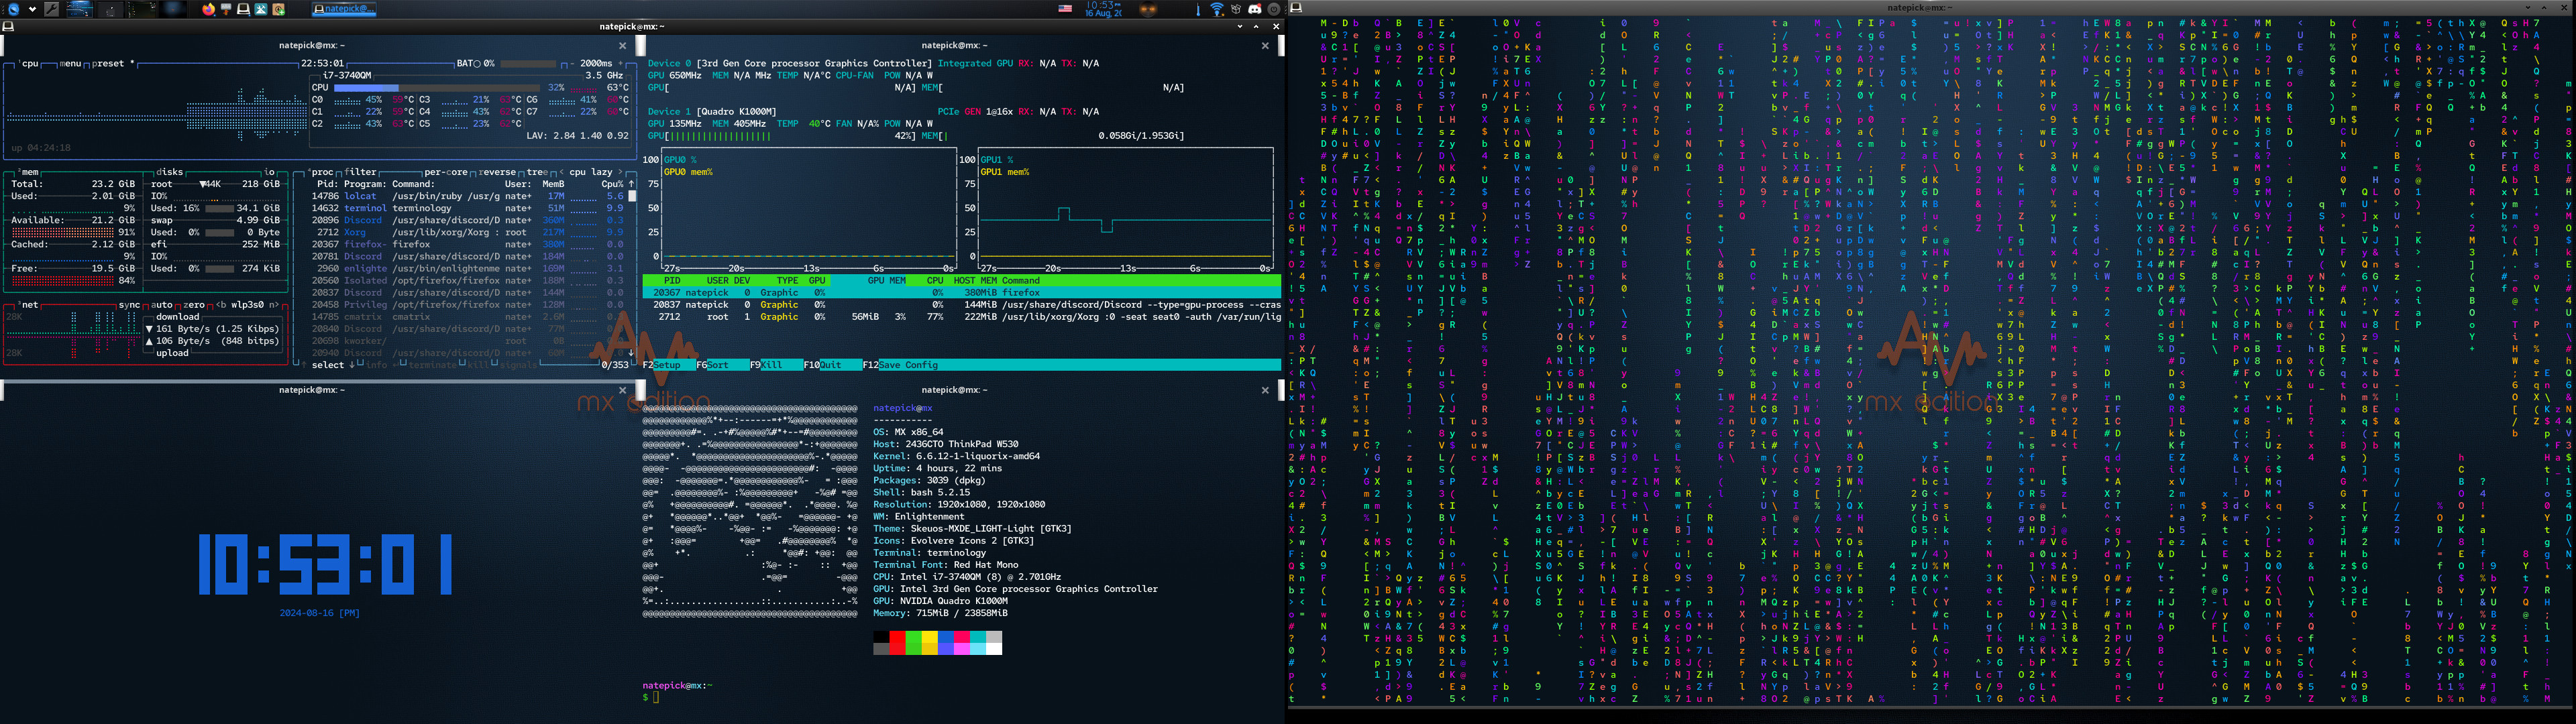The height and width of the screenshot is (724, 2576).
Task: Click the scroll up arrow in btop proc list
Action: (631, 184)
